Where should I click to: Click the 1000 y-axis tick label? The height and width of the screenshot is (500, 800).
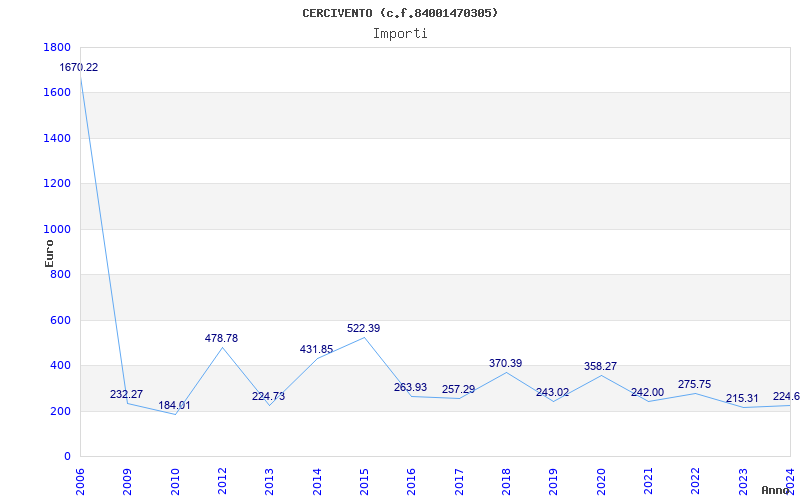click(x=57, y=229)
